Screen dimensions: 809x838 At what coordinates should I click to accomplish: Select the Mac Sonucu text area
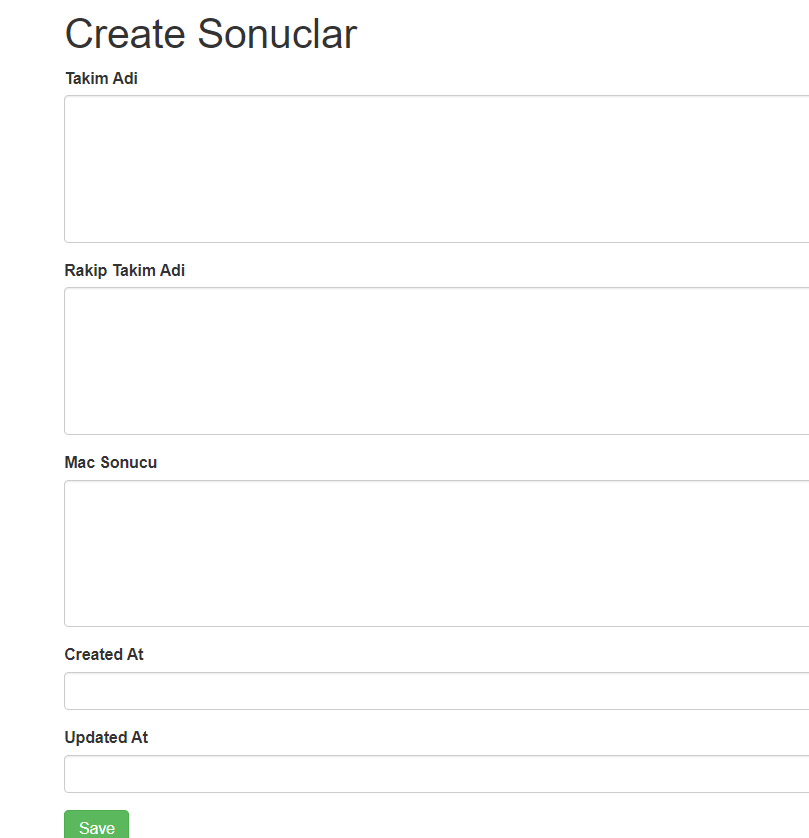436,553
